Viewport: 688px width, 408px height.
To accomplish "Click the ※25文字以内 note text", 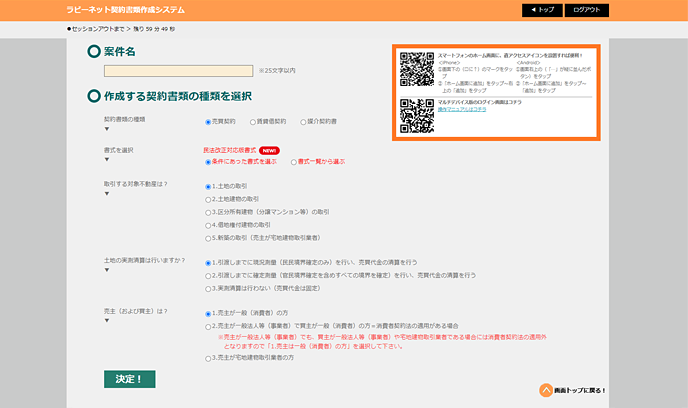I will (277, 71).
